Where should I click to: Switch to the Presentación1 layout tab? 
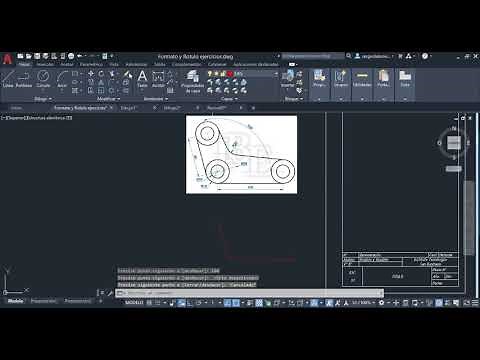click(x=44, y=301)
